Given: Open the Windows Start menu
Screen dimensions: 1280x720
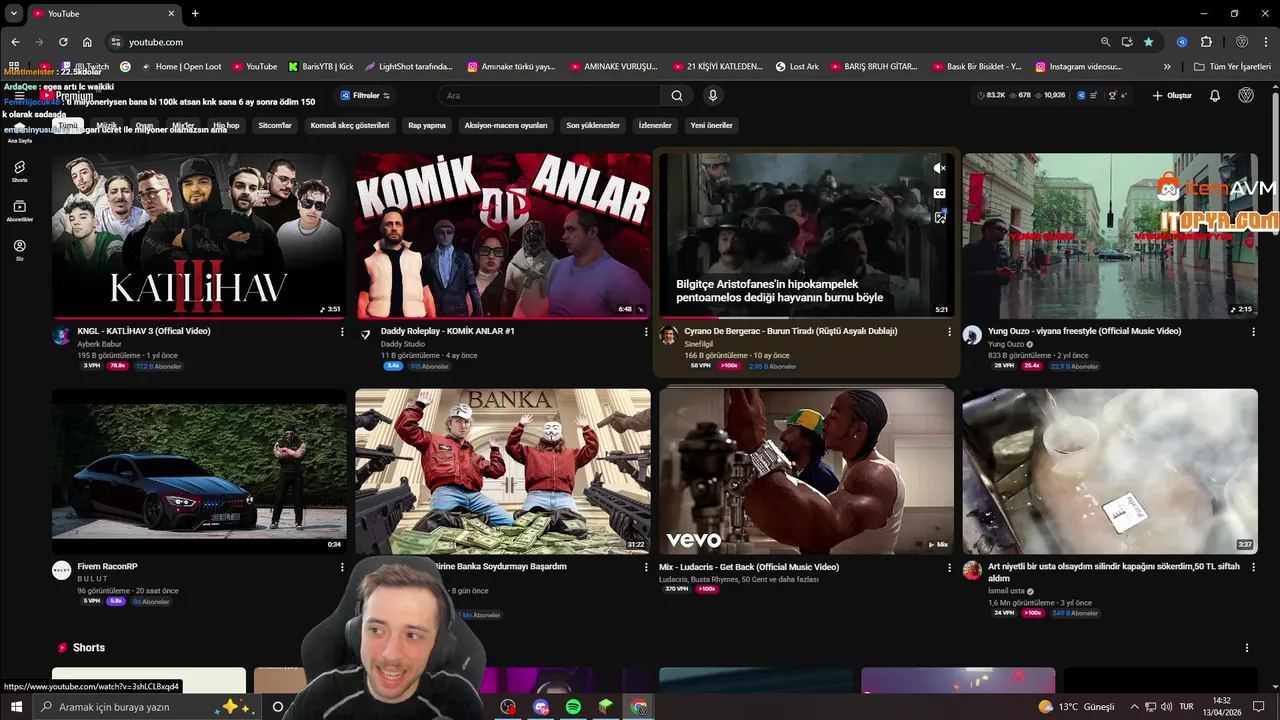Looking at the screenshot, I should pos(16,707).
